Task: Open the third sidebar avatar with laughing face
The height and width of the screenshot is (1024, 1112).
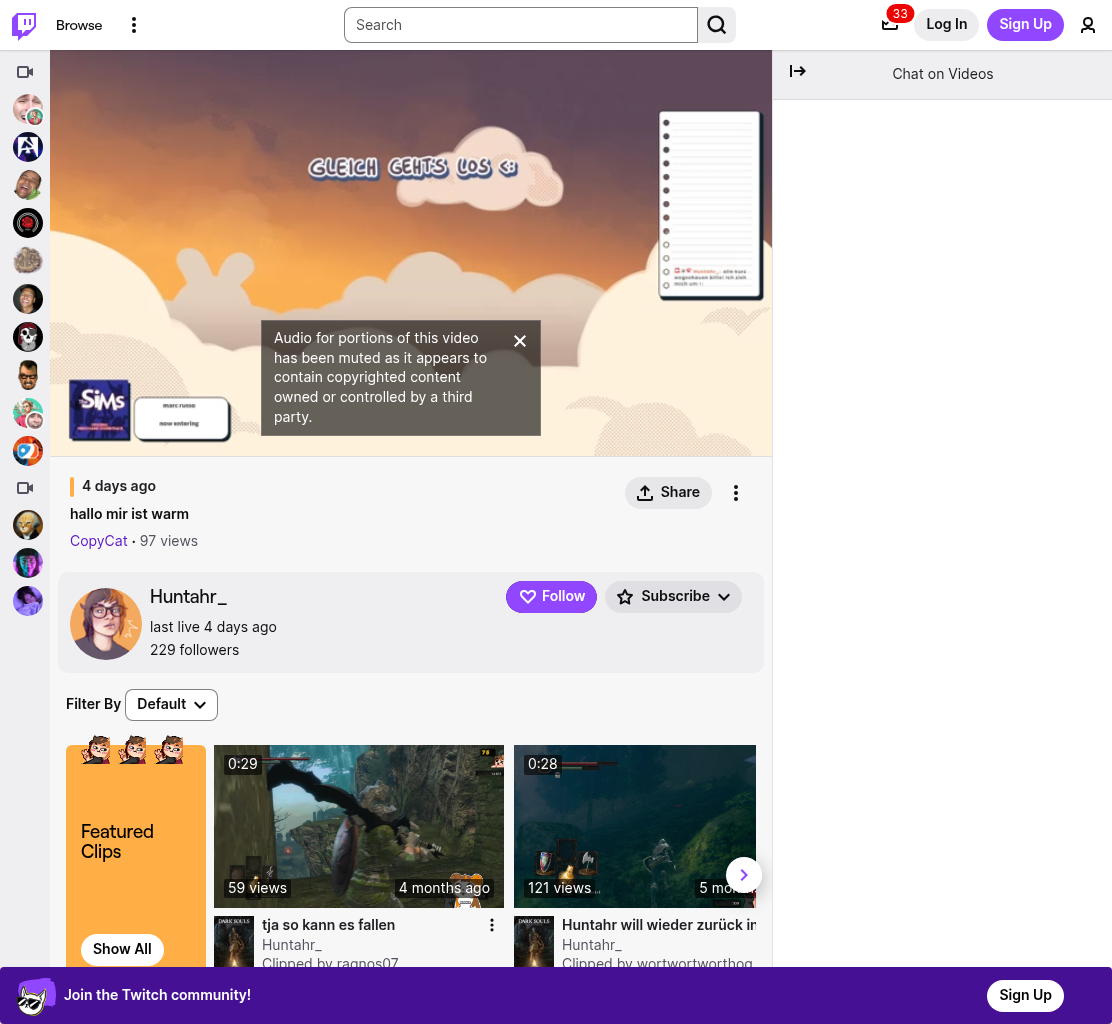Action: [28, 185]
